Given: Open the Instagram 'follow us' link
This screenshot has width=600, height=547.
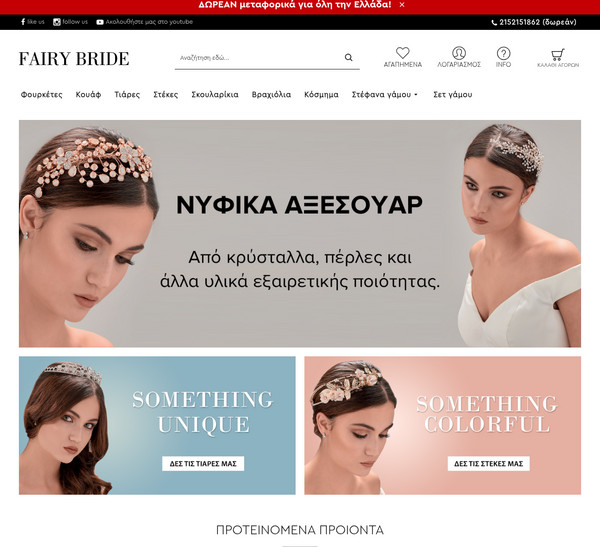Looking at the screenshot, I should pyautogui.click(x=70, y=22).
